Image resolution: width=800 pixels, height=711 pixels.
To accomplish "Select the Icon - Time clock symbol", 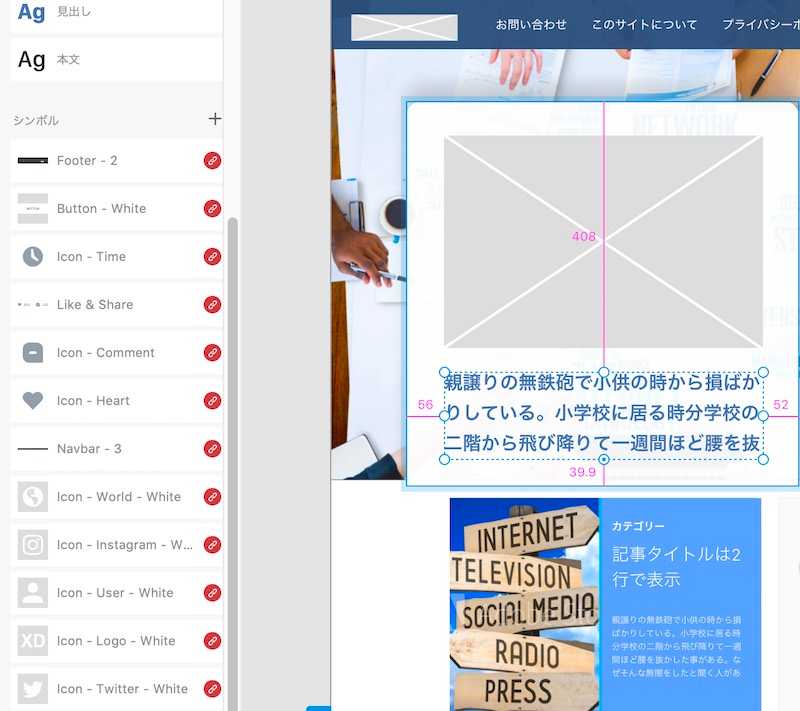I will point(33,257).
